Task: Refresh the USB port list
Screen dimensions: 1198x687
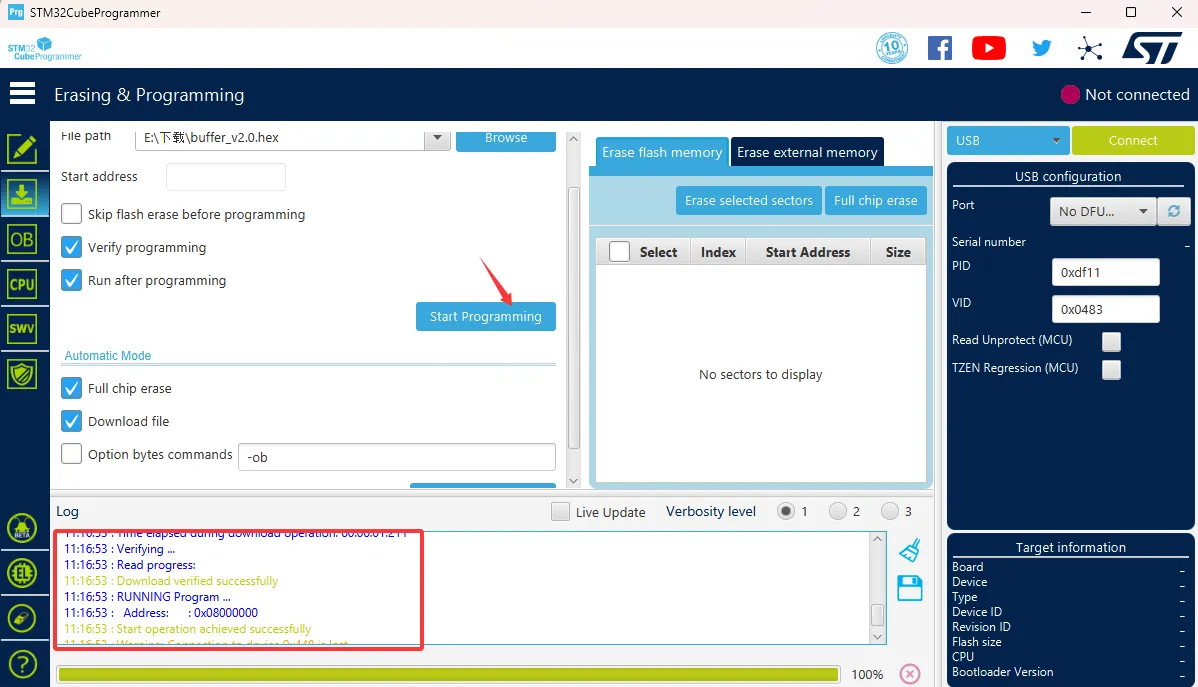Action: point(1173,211)
